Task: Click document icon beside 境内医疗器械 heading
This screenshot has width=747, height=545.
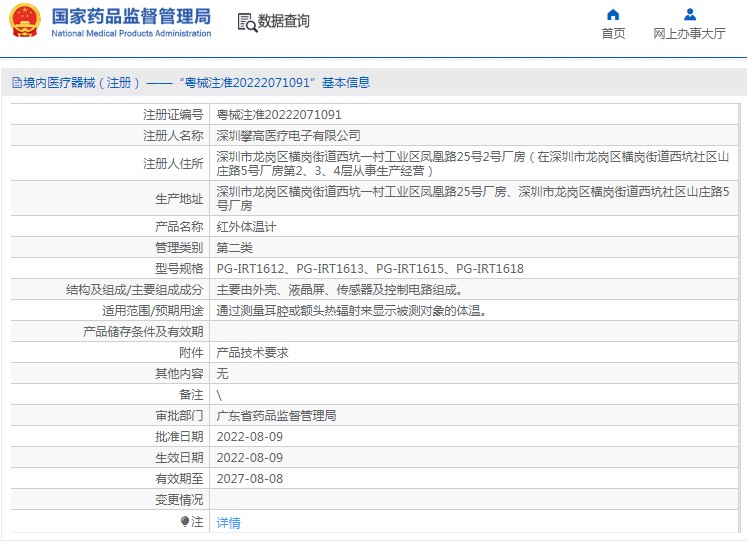Action: [17, 83]
